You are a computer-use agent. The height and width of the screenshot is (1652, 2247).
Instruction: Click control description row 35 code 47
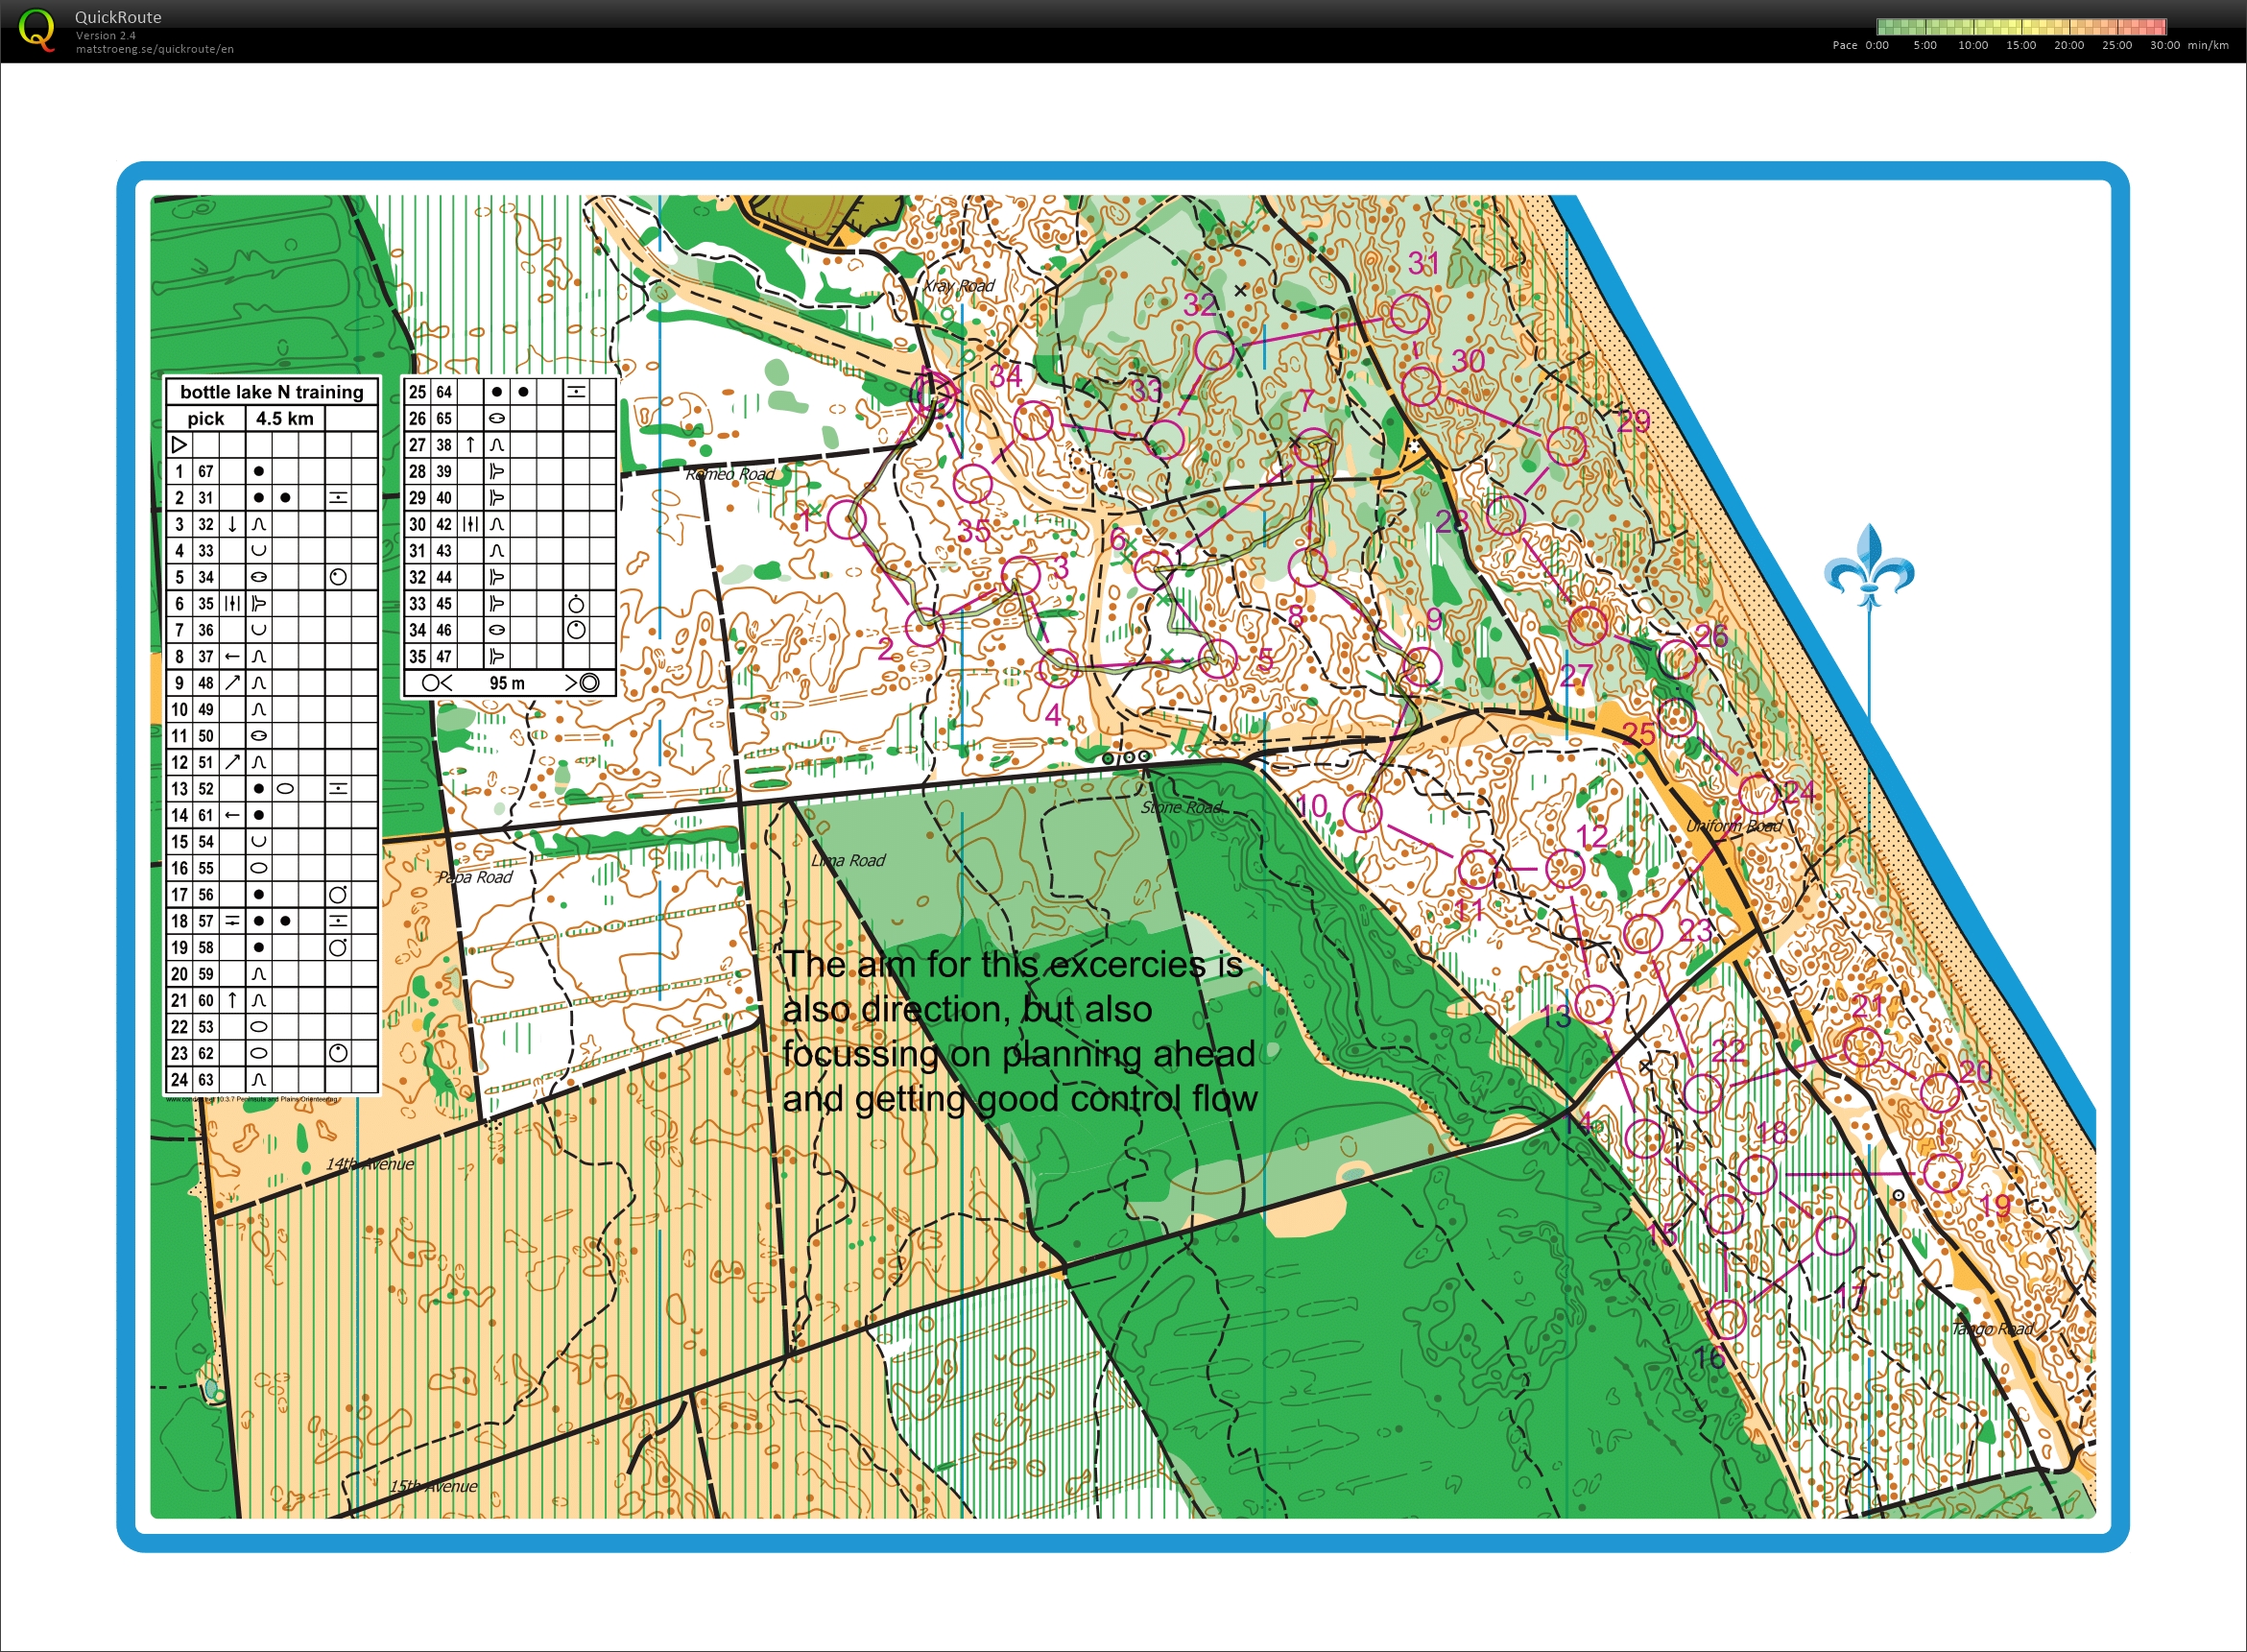[509, 656]
